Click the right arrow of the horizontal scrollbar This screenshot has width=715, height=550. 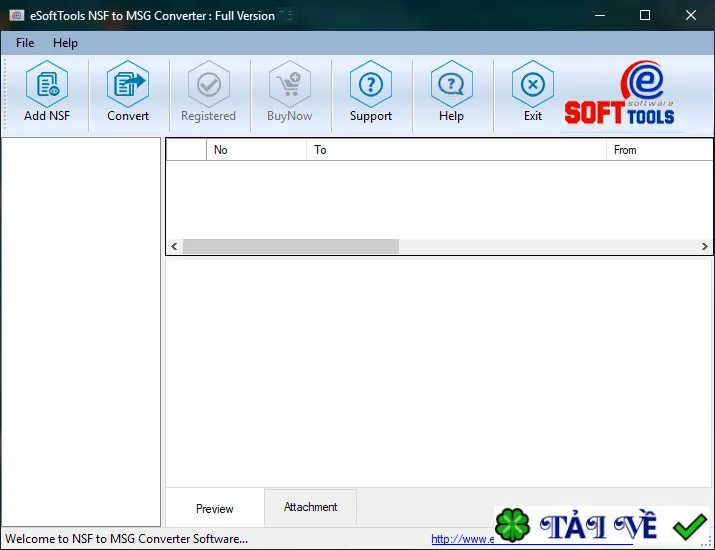(705, 246)
